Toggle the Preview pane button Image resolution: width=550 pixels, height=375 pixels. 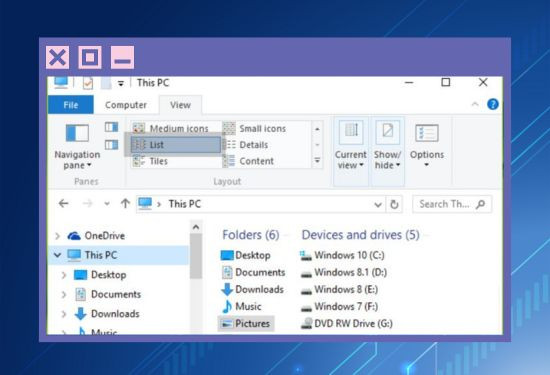click(x=112, y=127)
